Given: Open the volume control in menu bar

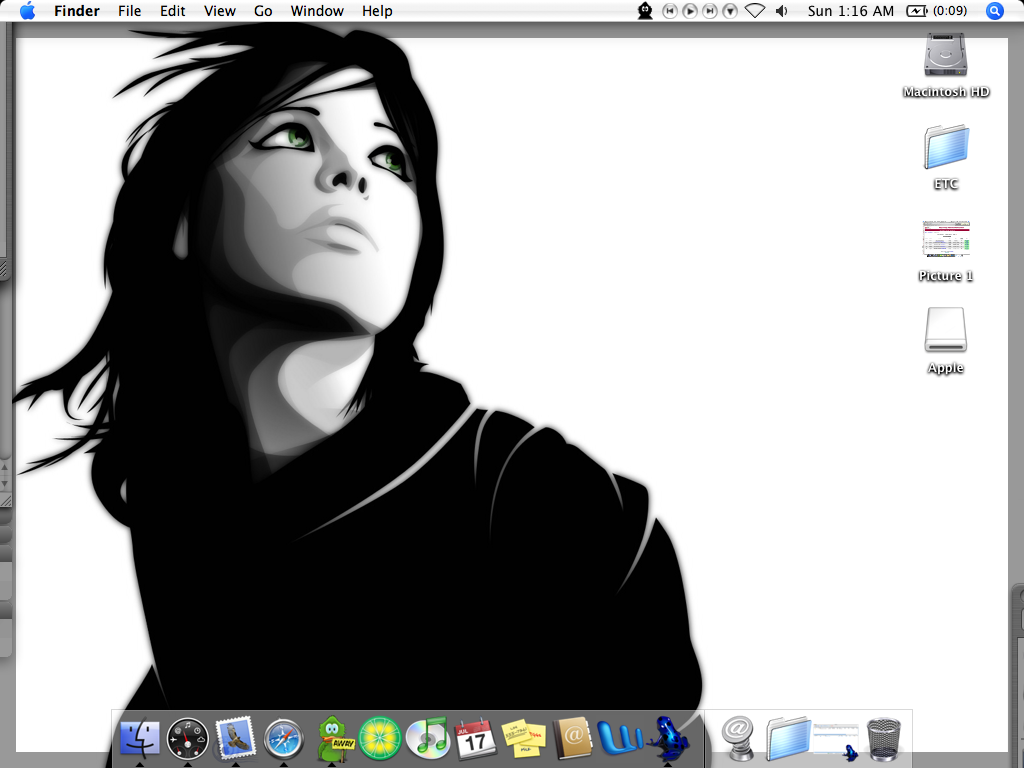Looking at the screenshot, I should pos(782,11).
